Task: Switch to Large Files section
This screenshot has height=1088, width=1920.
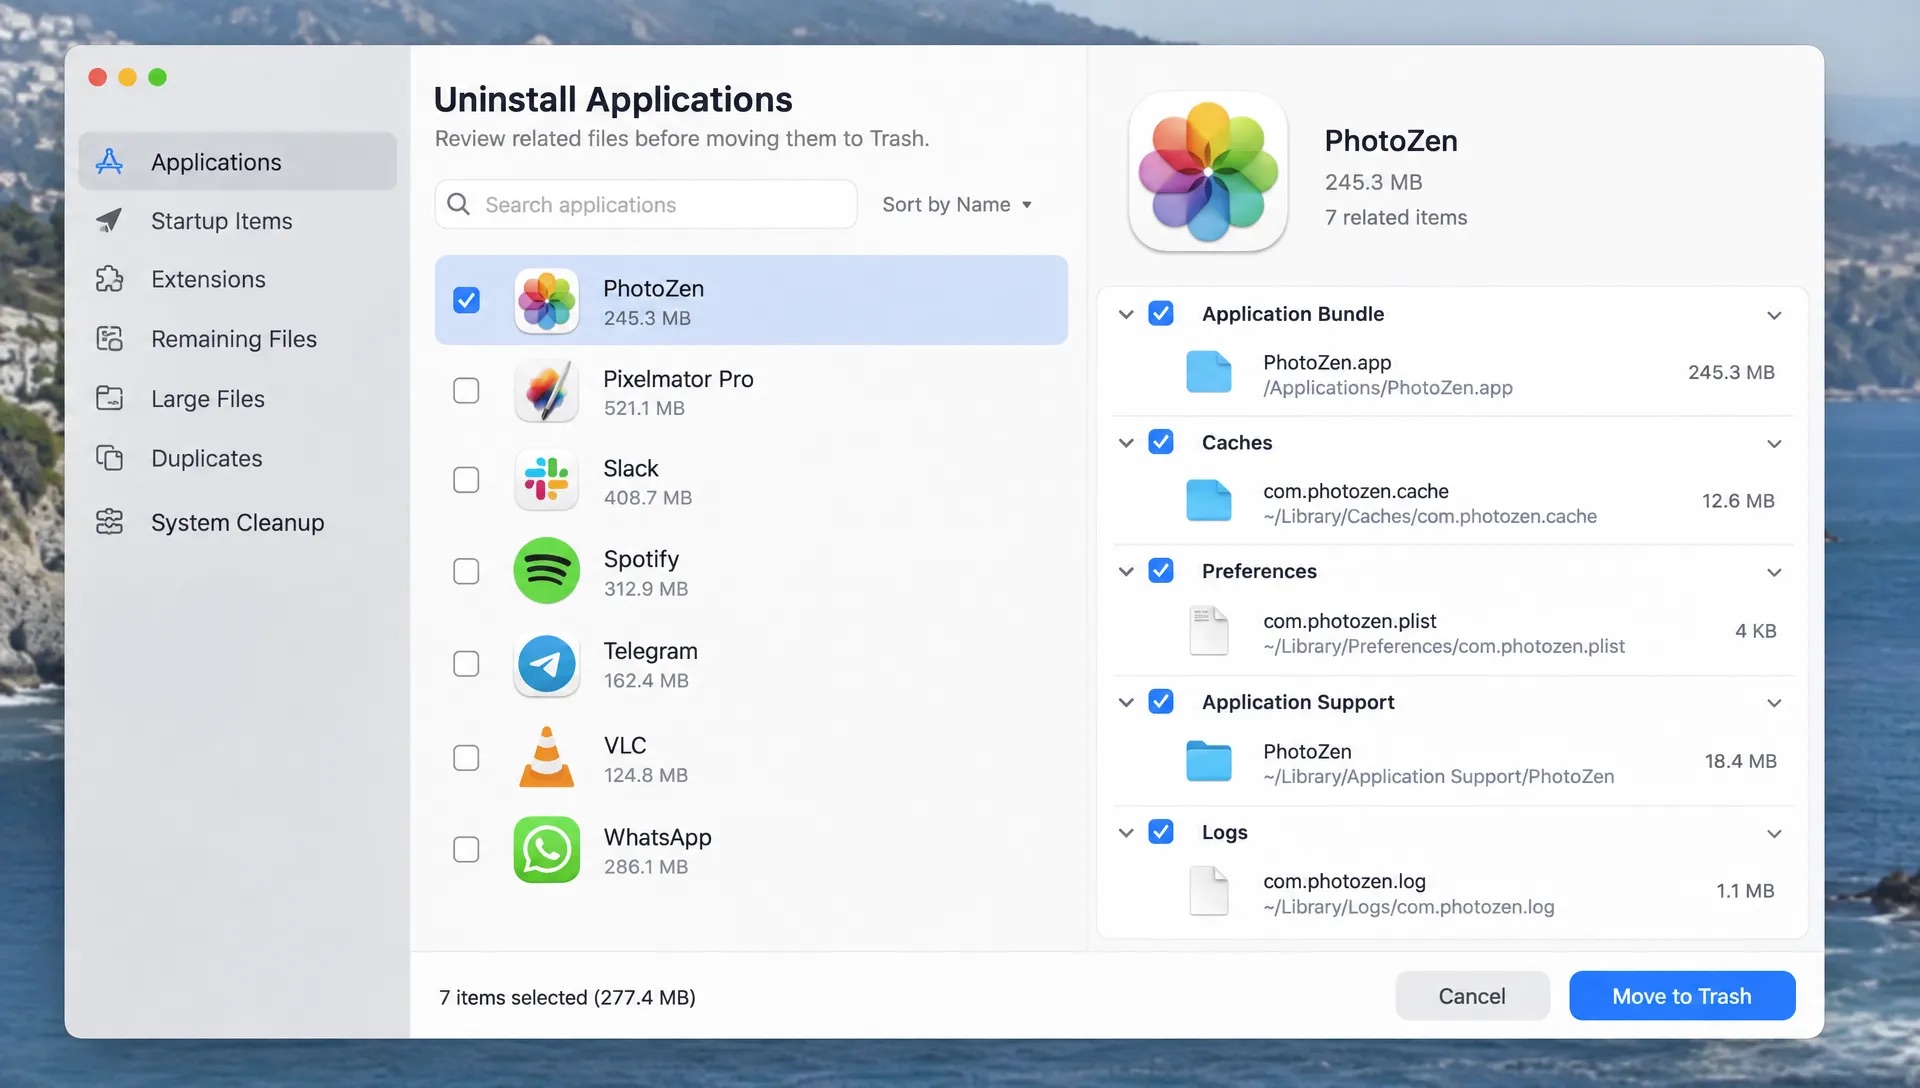Action: point(238,399)
